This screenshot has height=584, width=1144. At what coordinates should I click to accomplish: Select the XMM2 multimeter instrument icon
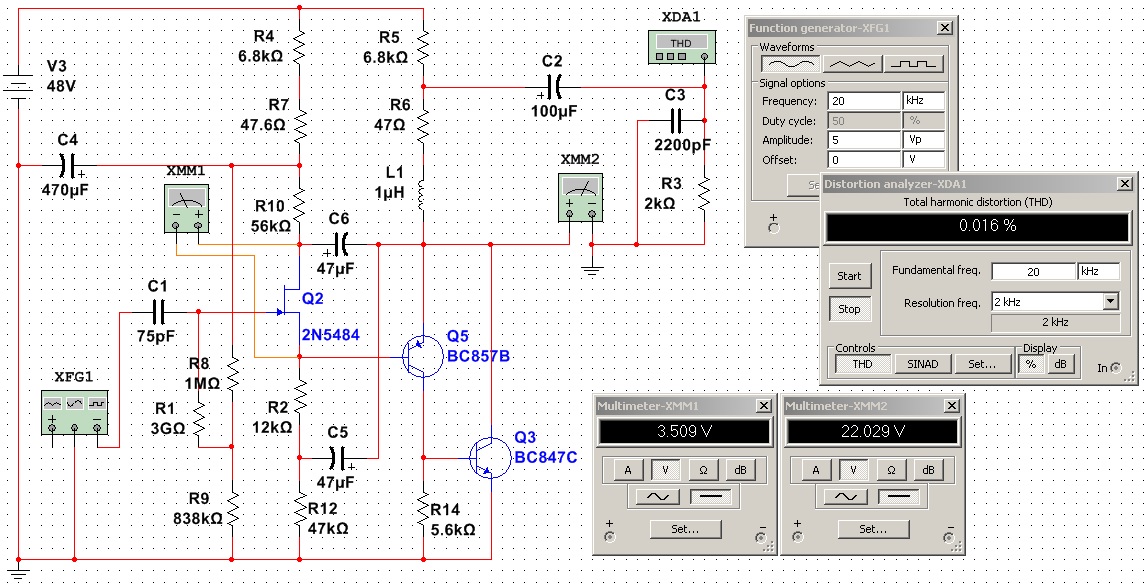coord(580,196)
